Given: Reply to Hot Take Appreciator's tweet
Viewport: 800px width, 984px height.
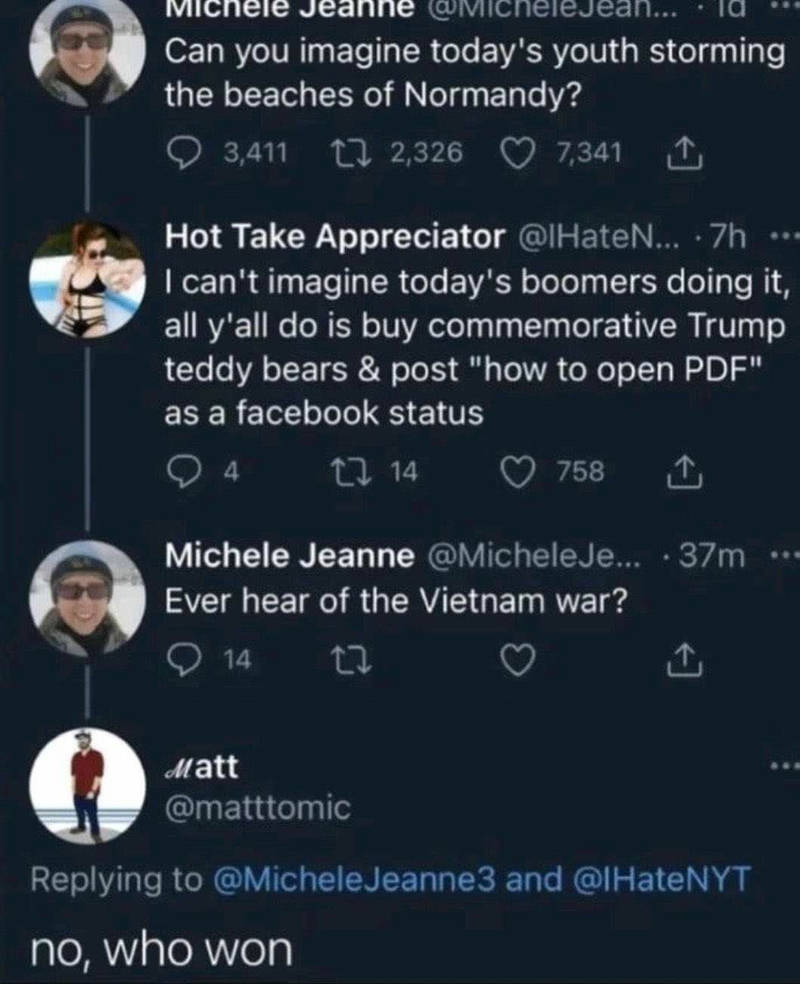Looking at the screenshot, I should pos(183,471).
